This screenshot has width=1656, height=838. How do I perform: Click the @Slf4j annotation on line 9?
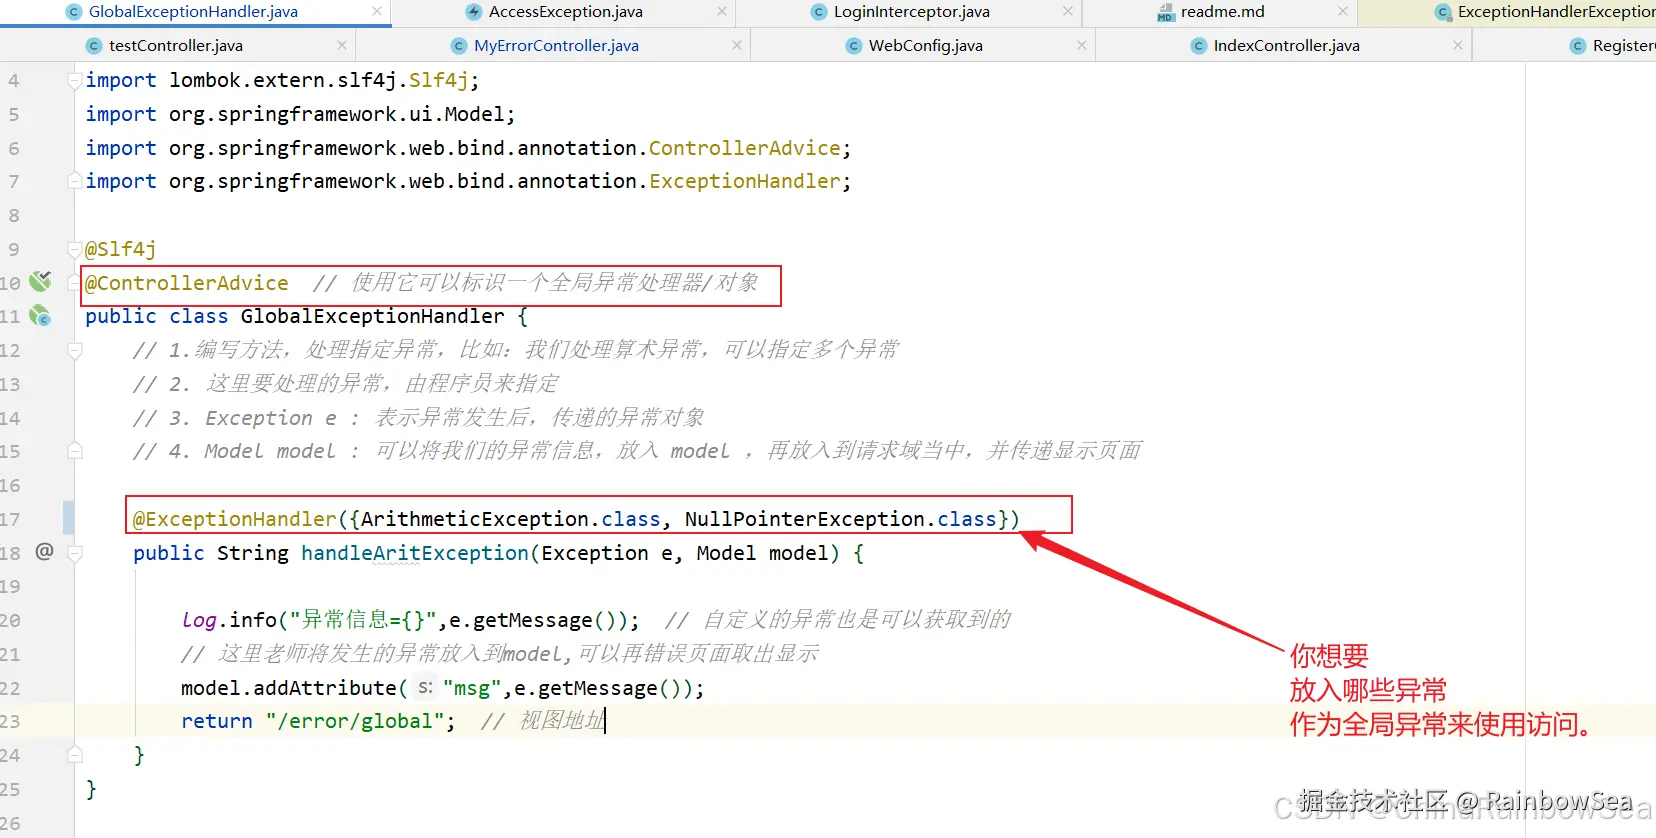coord(121,249)
